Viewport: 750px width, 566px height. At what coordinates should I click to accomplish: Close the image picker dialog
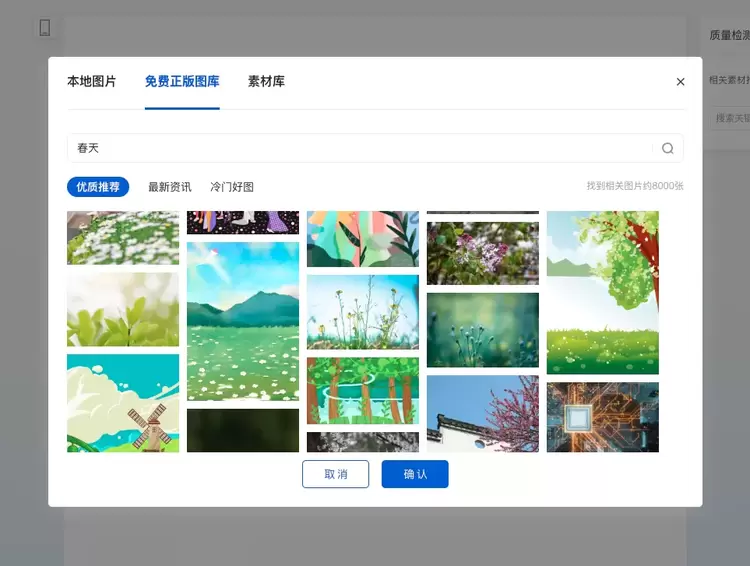[x=680, y=82]
